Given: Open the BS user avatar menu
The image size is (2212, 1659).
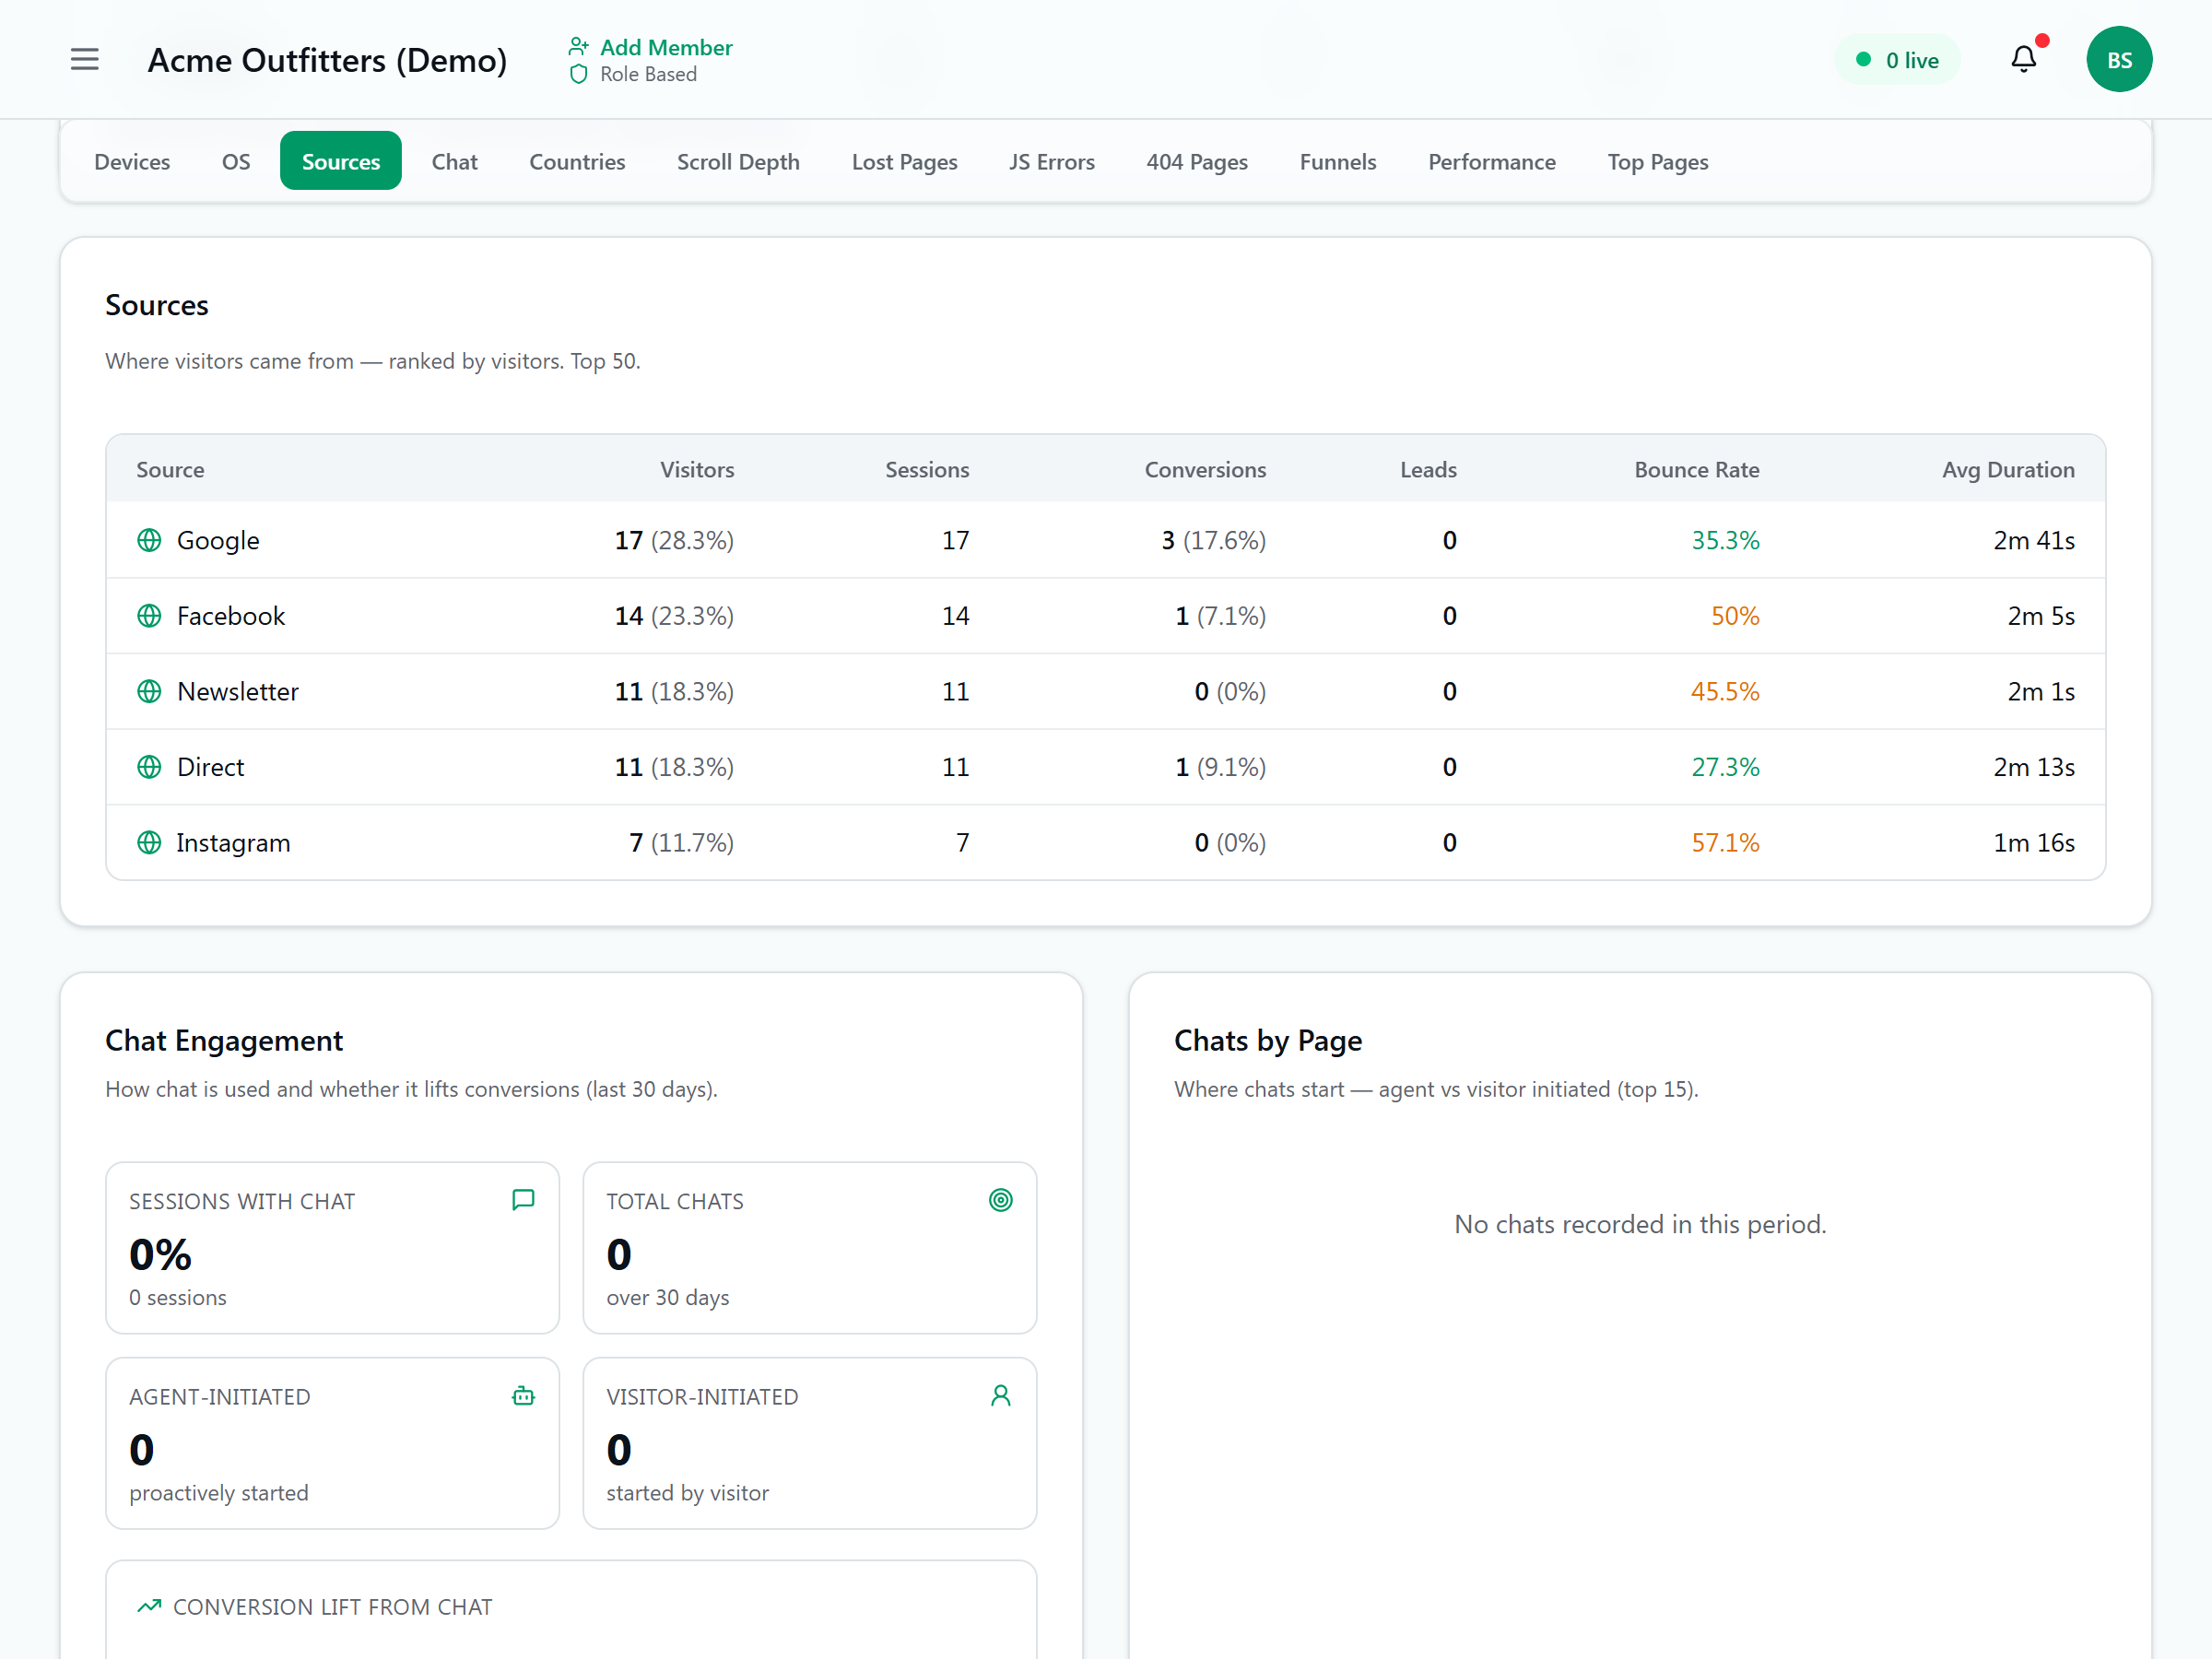Looking at the screenshot, I should (2119, 60).
